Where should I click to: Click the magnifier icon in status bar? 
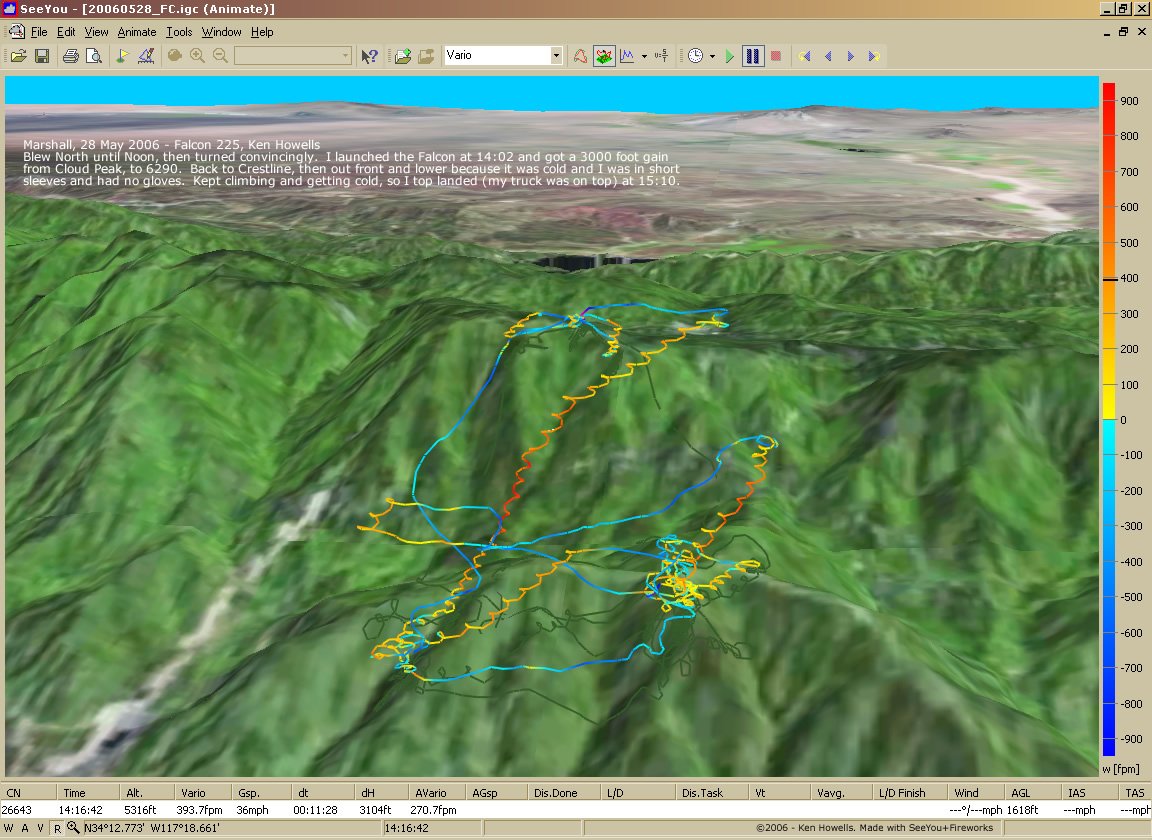73,828
